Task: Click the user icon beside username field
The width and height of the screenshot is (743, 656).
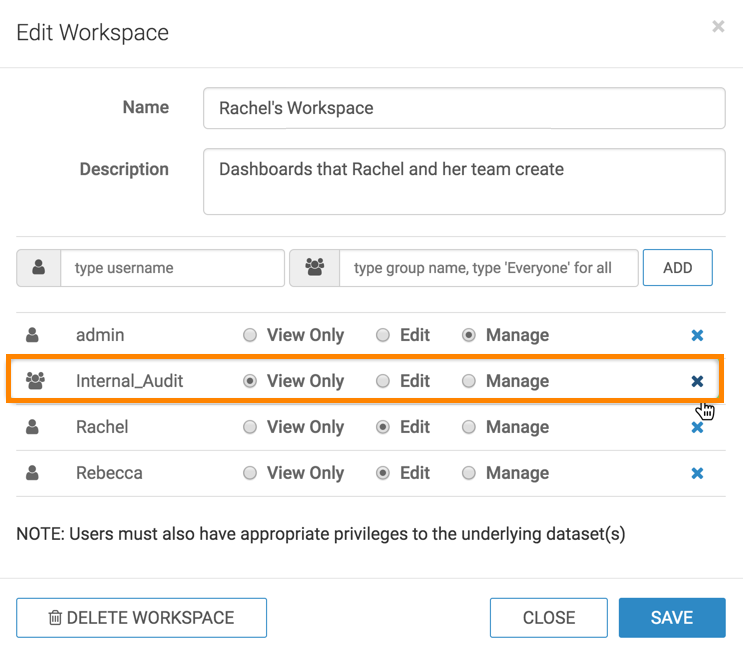Action: (39, 268)
